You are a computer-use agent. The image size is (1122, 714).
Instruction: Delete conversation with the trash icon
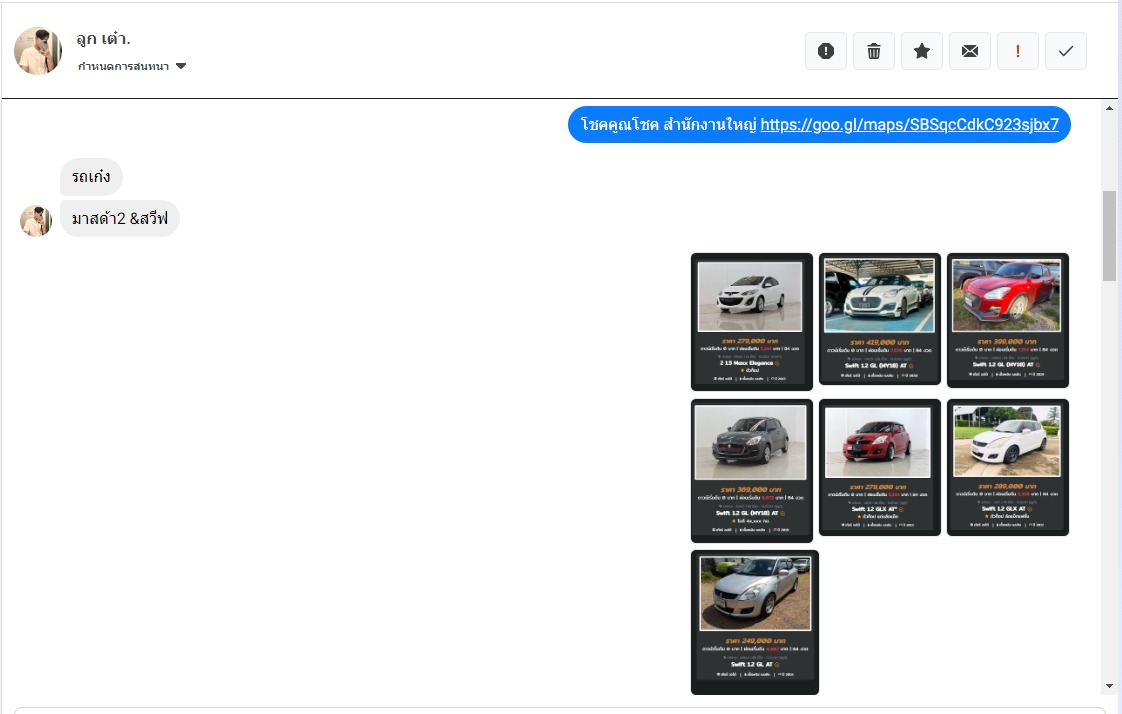pyautogui.click(x=874, y=51)
